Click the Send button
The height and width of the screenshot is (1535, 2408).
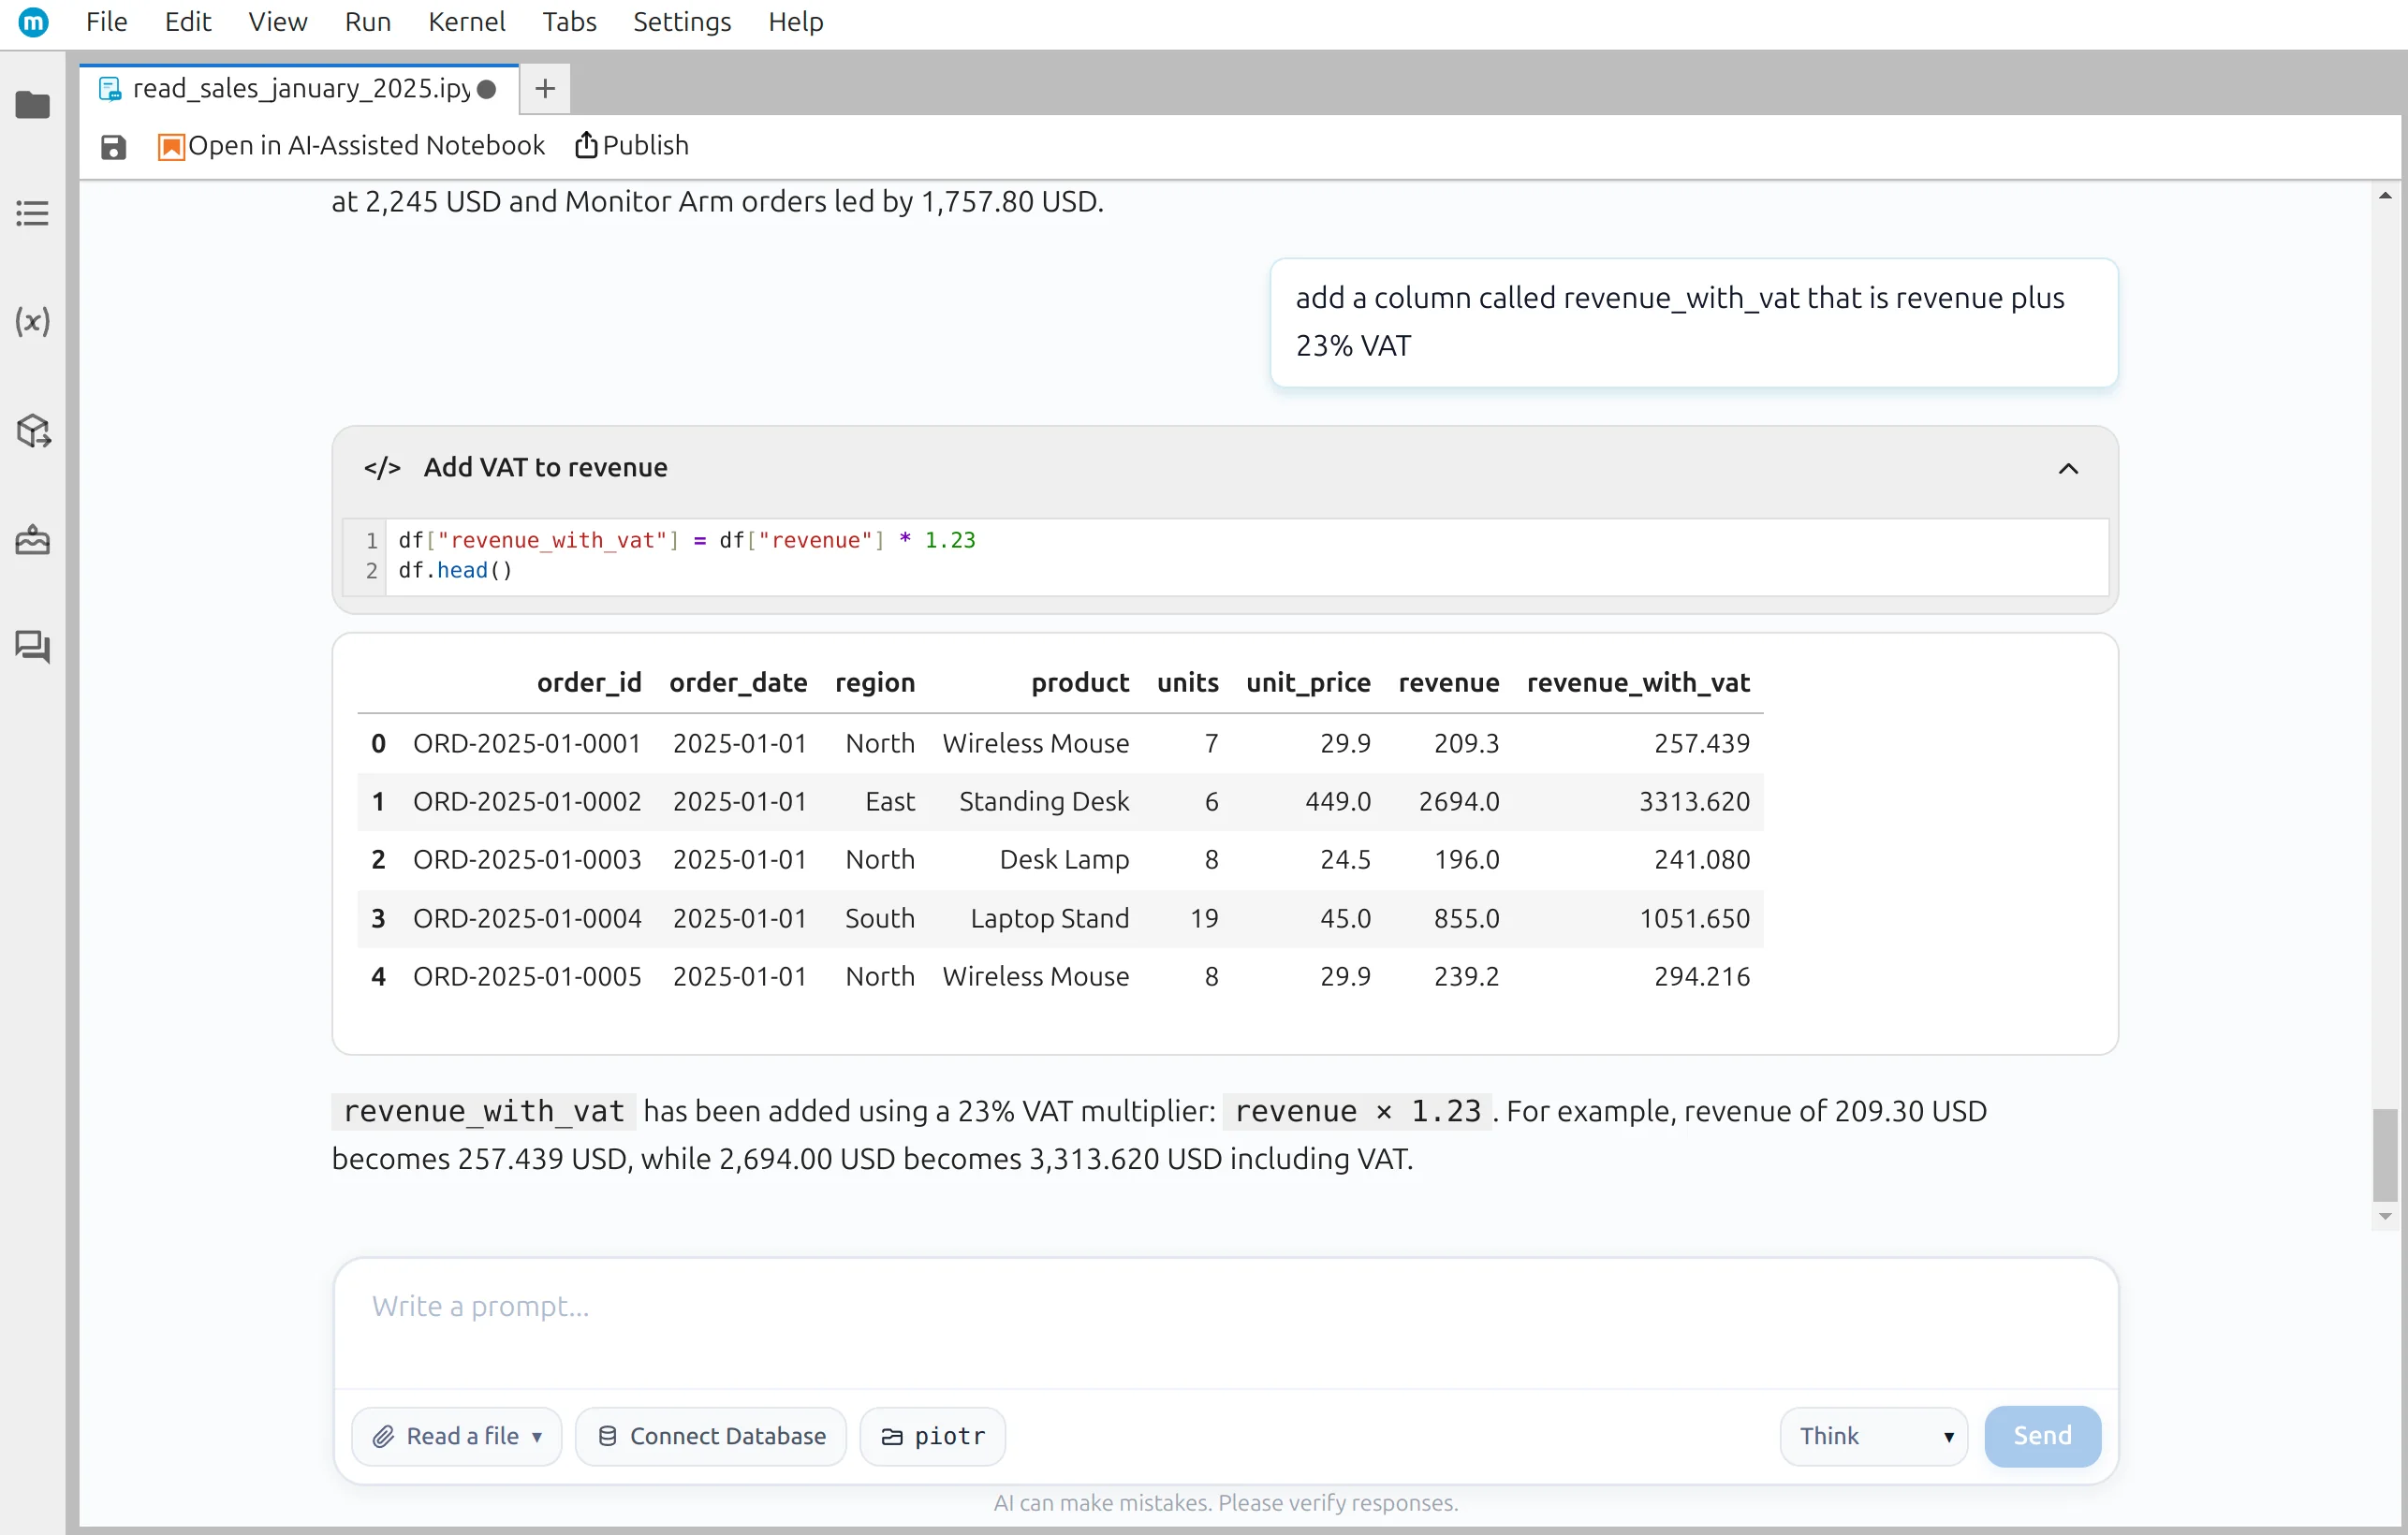click(x=2041, y=1436)
